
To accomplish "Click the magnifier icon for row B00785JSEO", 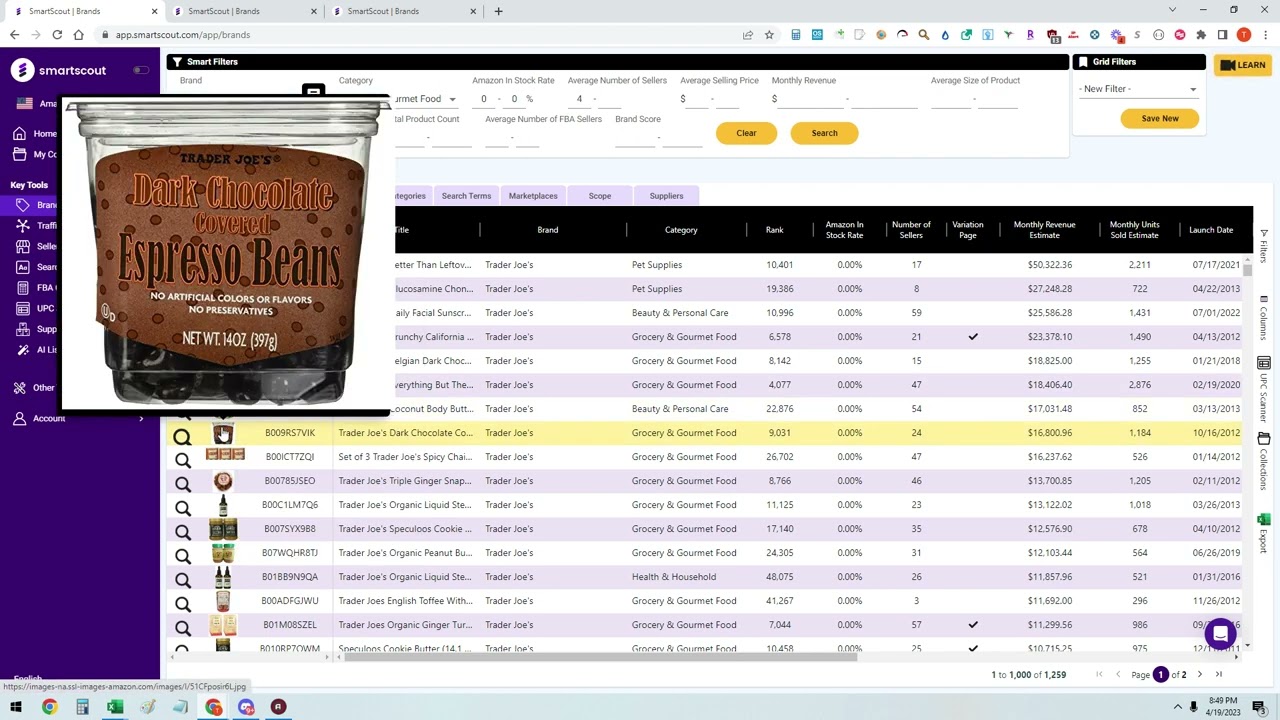I will pos(182,484).
